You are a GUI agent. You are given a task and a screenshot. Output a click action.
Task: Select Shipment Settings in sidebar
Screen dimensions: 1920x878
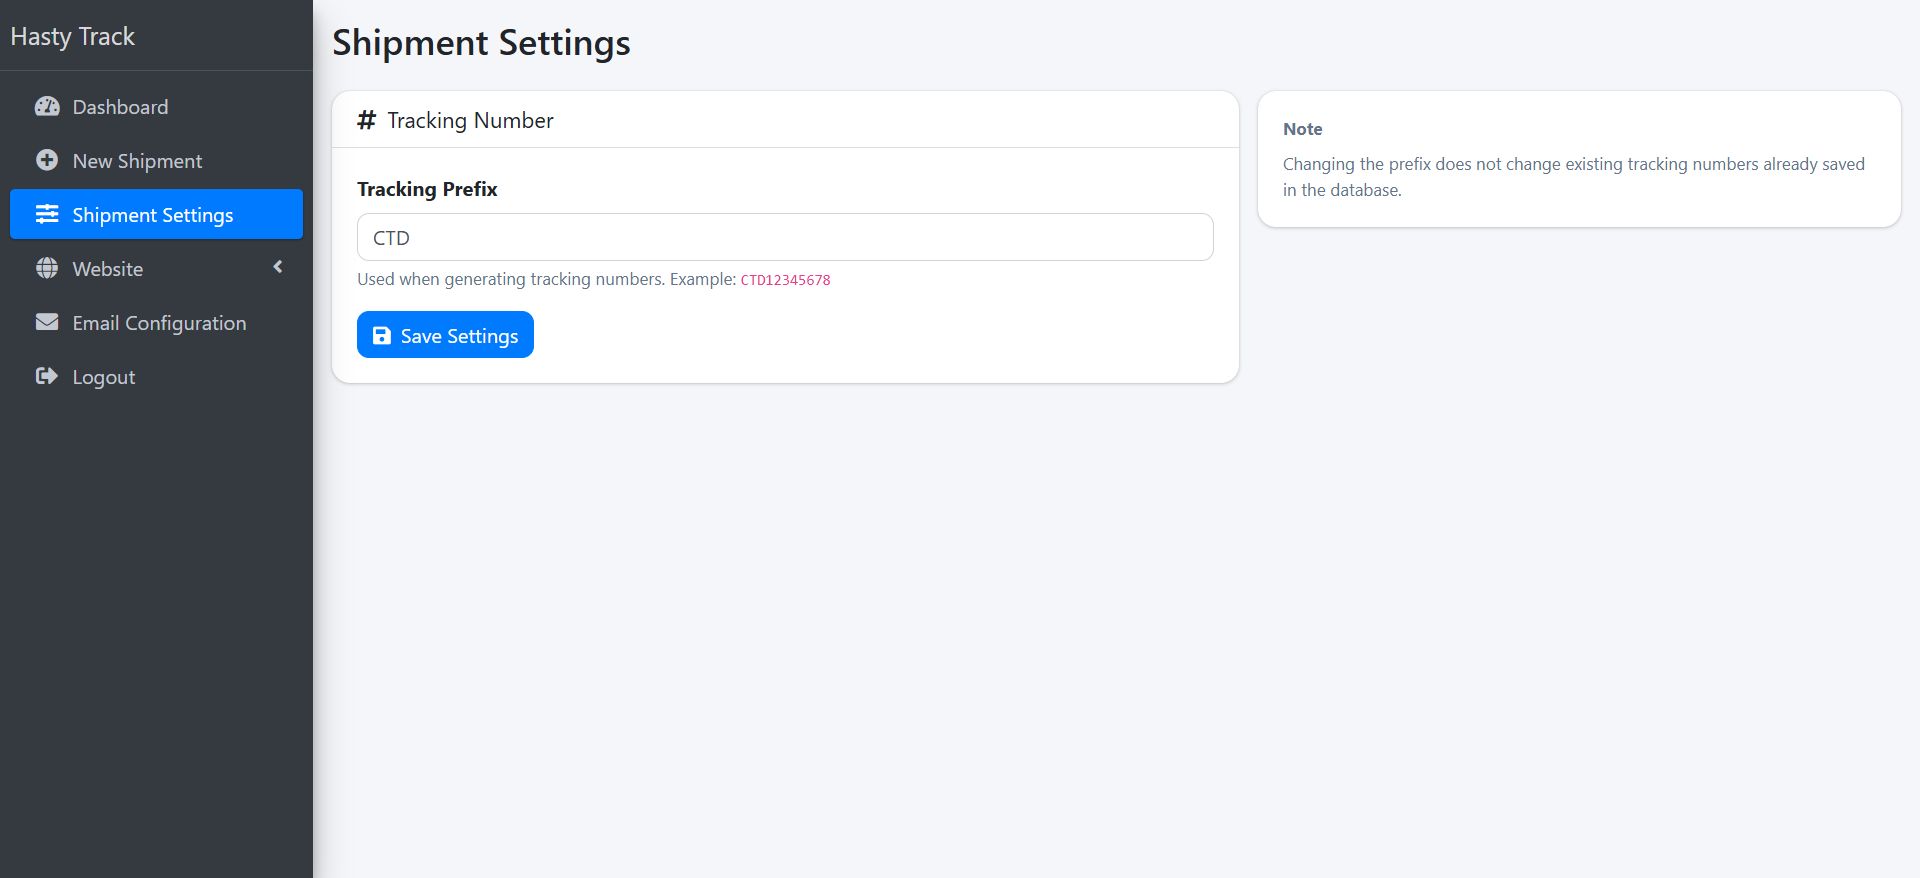152,215
